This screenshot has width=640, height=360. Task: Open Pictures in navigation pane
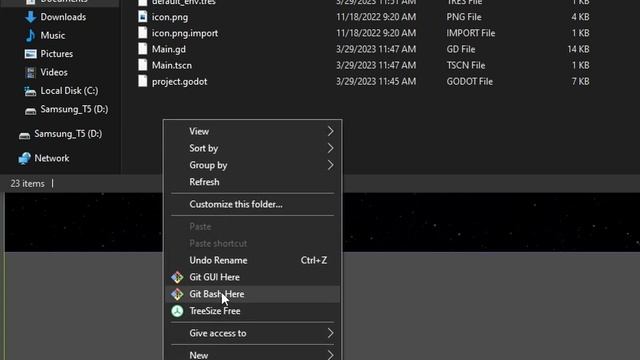(x=56, y=54)
